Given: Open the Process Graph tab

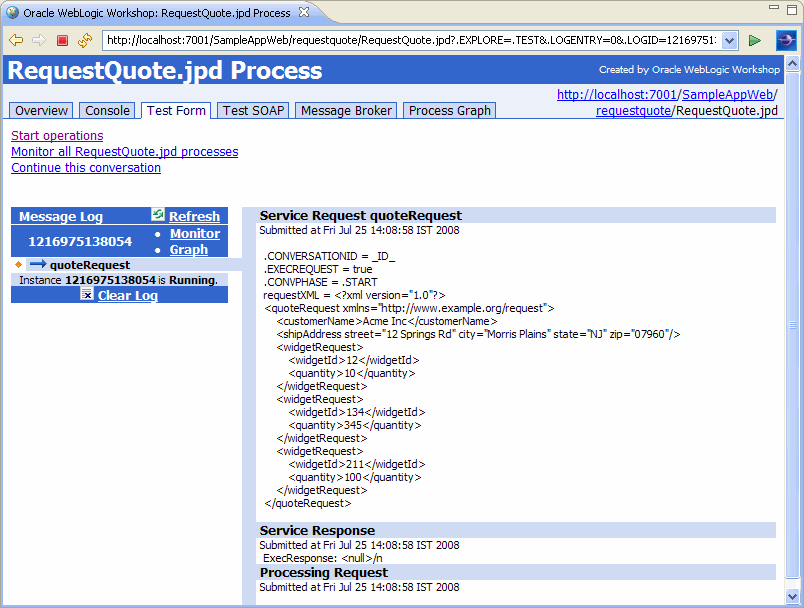Looking at the screenshot, I should pyautogui.click(x=450, y=111).
